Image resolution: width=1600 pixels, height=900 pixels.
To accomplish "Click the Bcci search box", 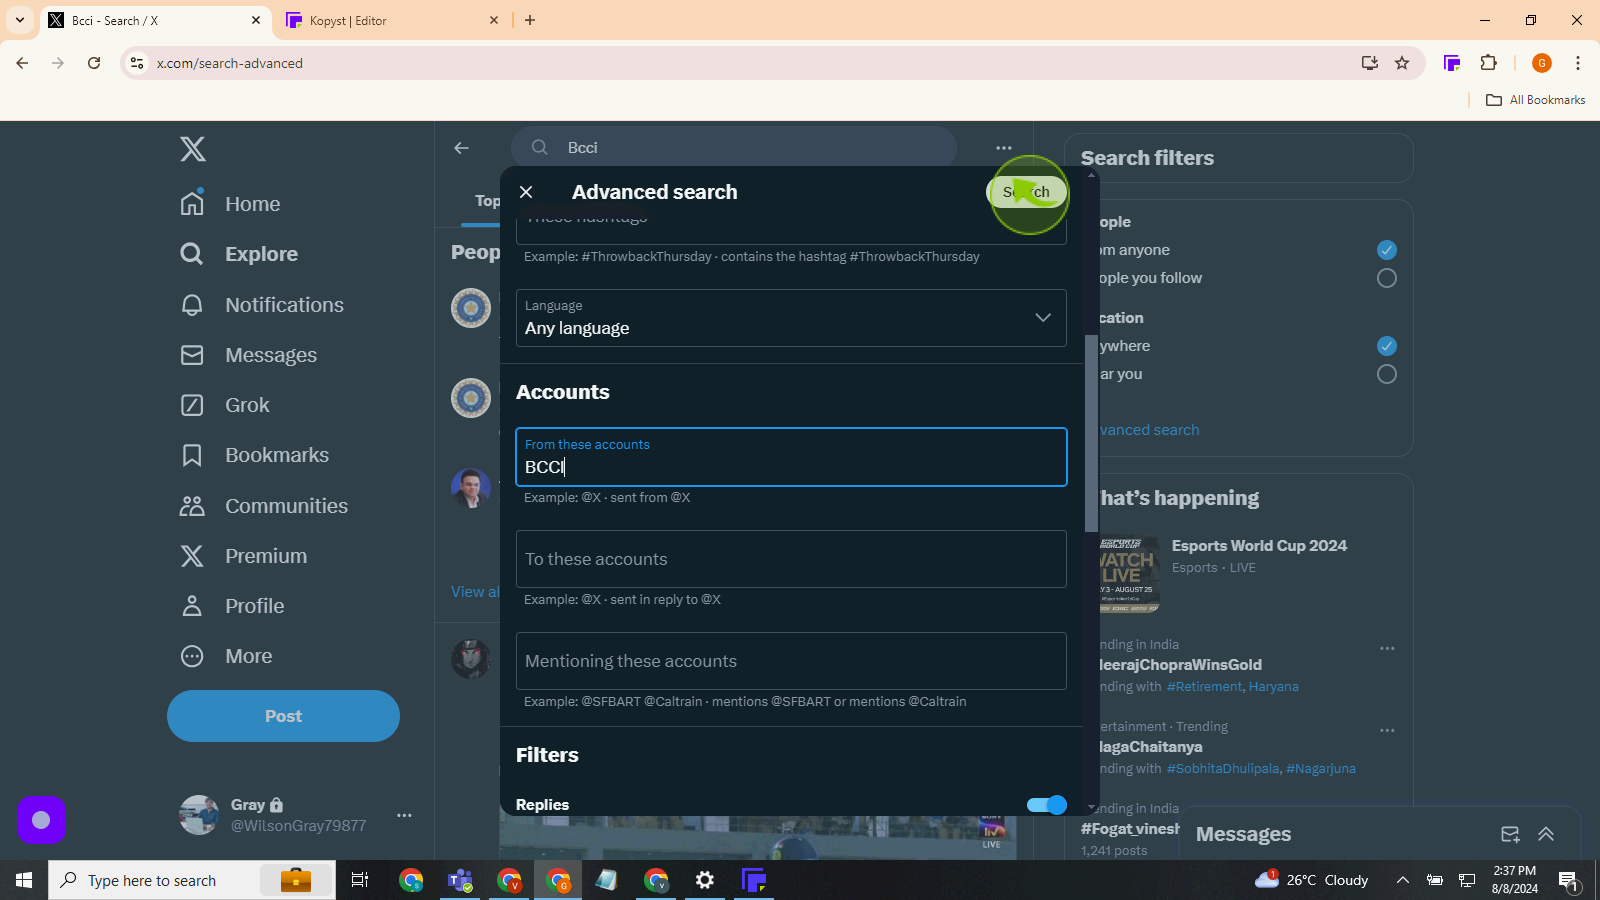I will tap(734, 148).
